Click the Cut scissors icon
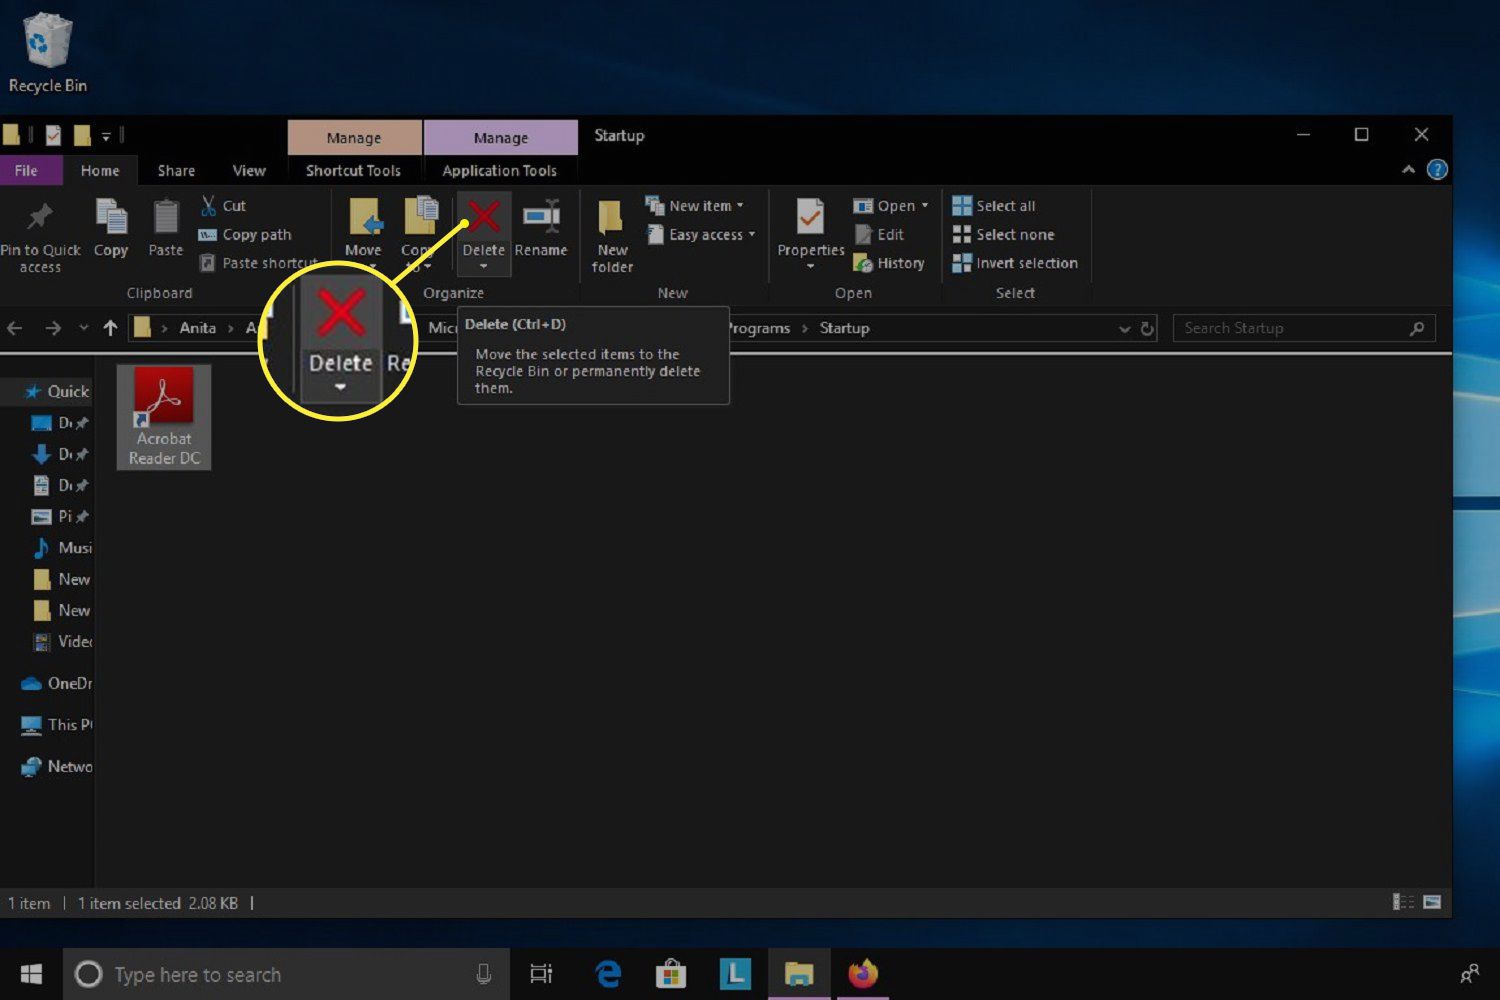The width and height of the screenshot is (1500, 1000). click(208, 206)
